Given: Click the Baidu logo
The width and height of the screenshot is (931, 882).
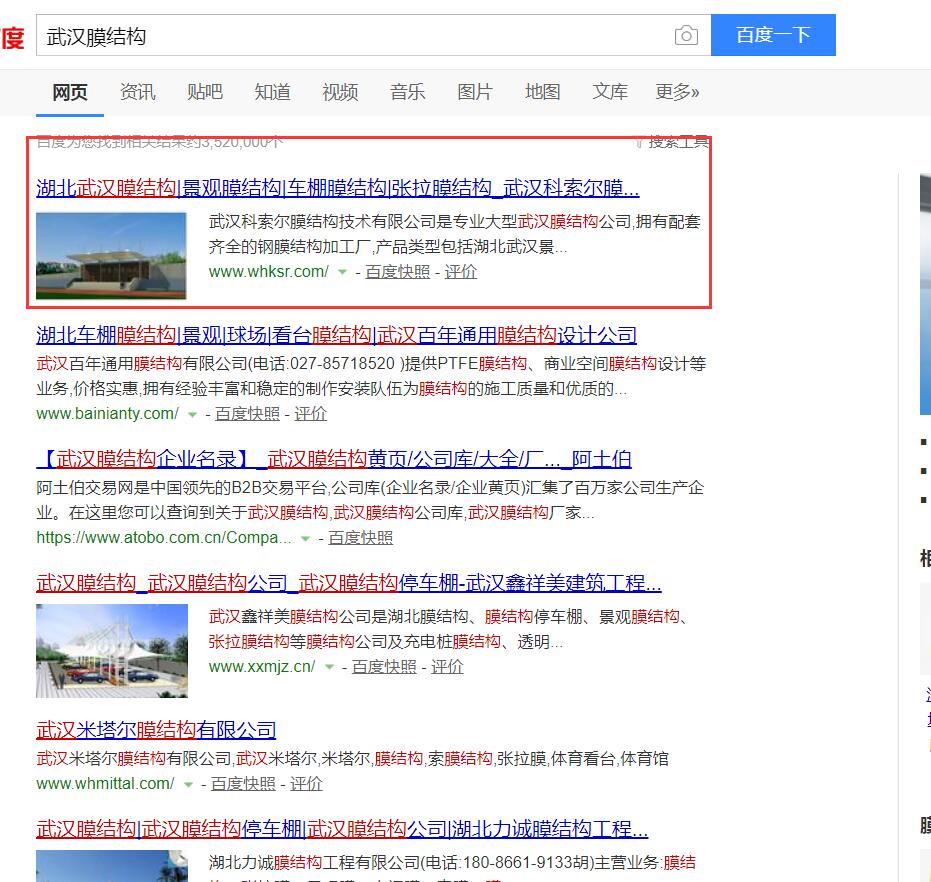Looking at the screenshot, I should (11, 38).
